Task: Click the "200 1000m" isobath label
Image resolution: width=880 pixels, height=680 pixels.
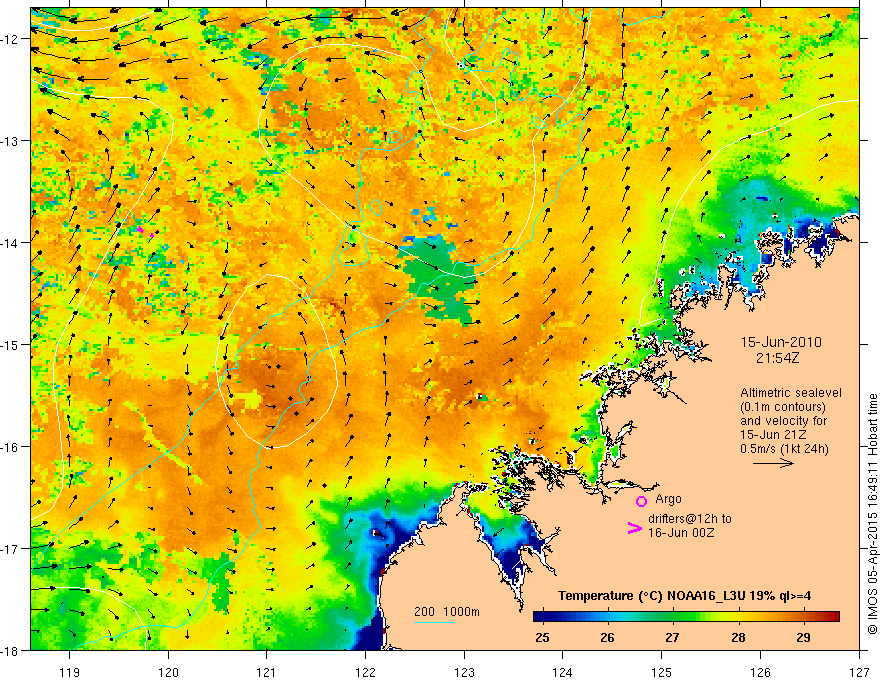Action: click(447, 612)
